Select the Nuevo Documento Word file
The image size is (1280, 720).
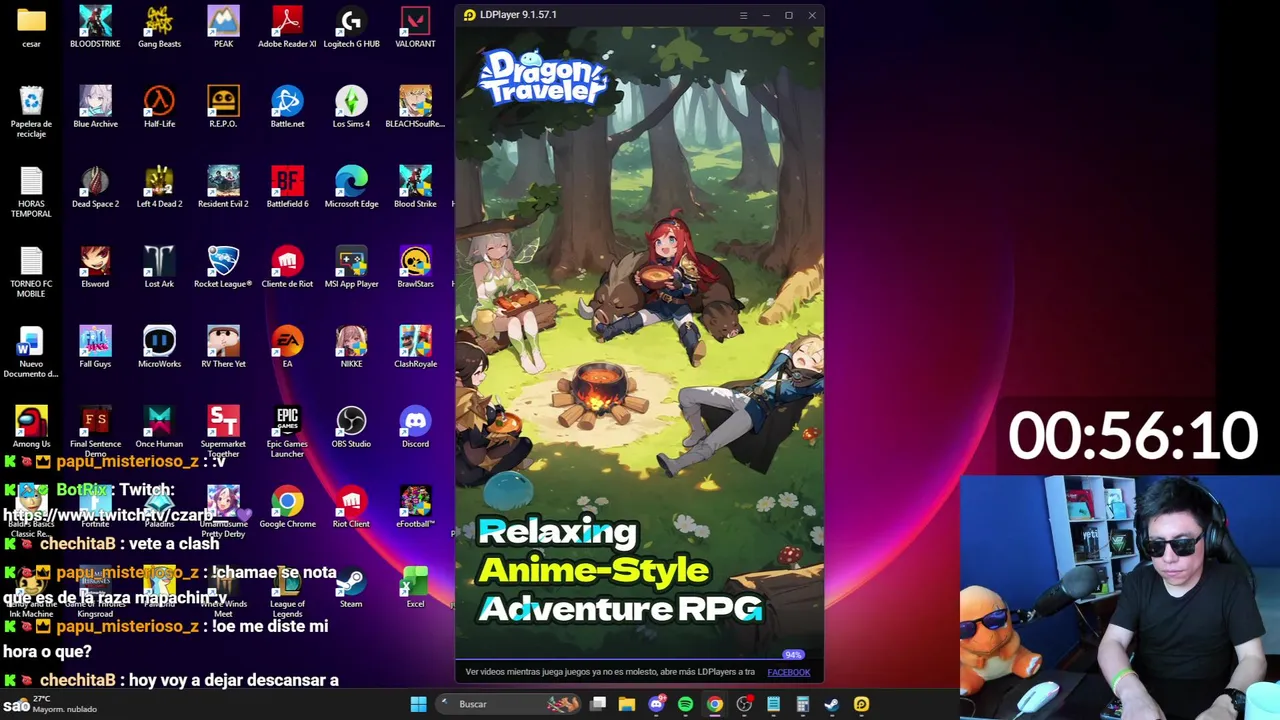(31, 352)
